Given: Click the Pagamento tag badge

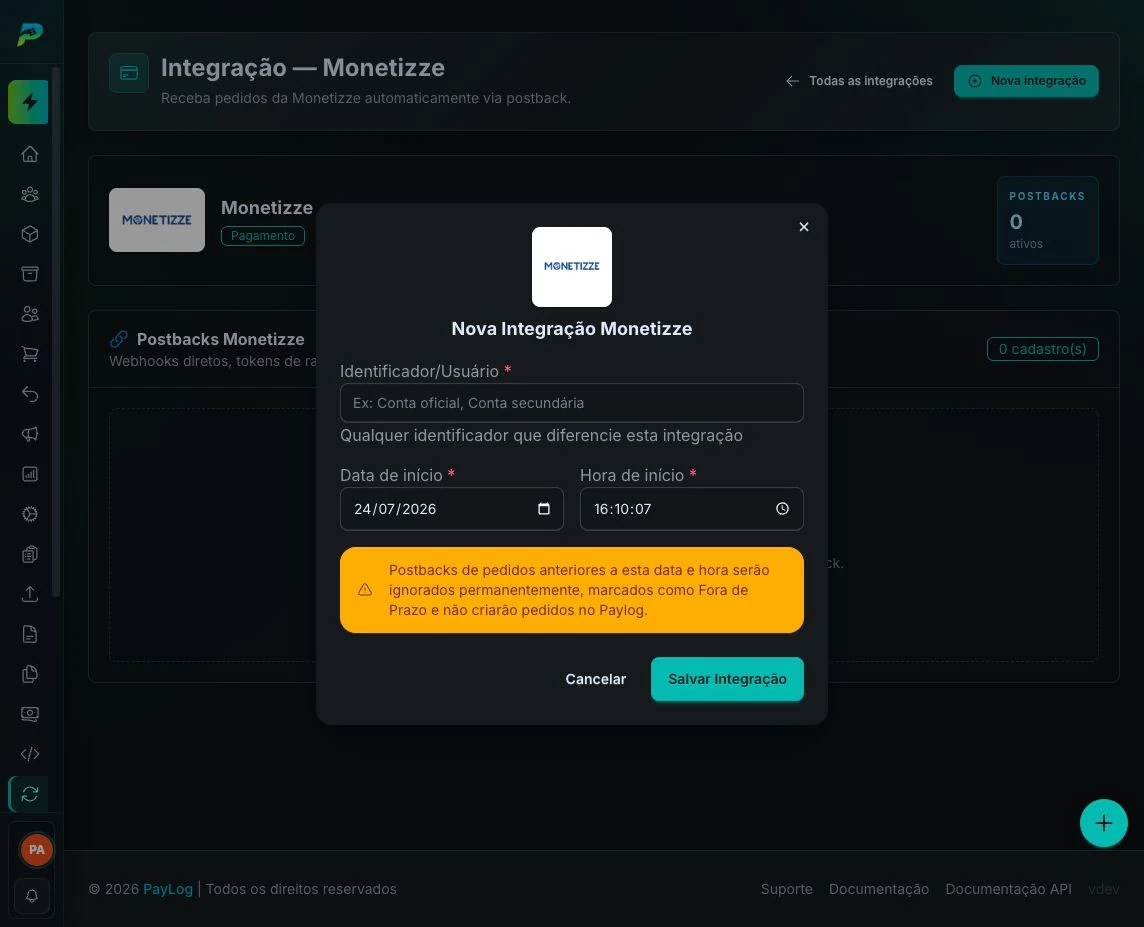Looking at the screenshot, I should (x=263, y=236).
